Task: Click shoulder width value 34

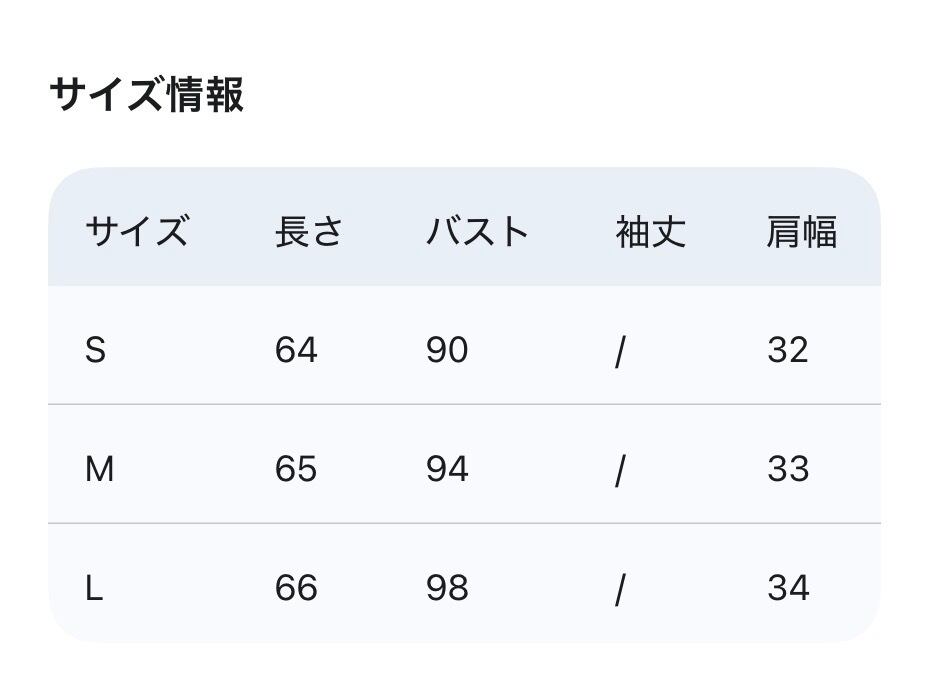Action: pyautogui.click(x=788, y=588)
